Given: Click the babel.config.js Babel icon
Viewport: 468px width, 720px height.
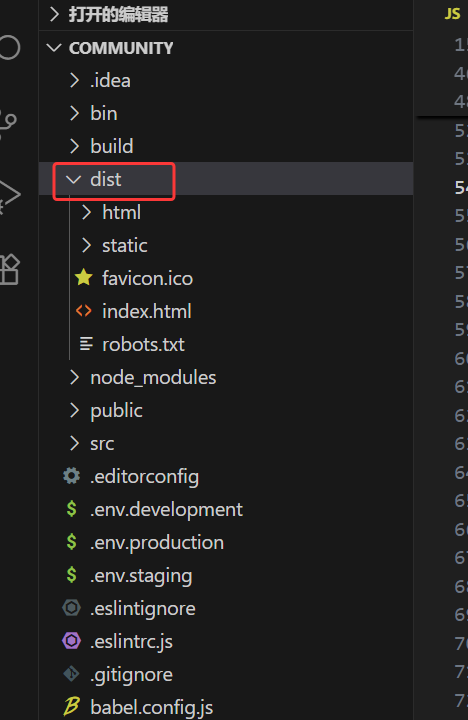Looking at the screenshot, I should pyautogui.click(x=72, y=707).
